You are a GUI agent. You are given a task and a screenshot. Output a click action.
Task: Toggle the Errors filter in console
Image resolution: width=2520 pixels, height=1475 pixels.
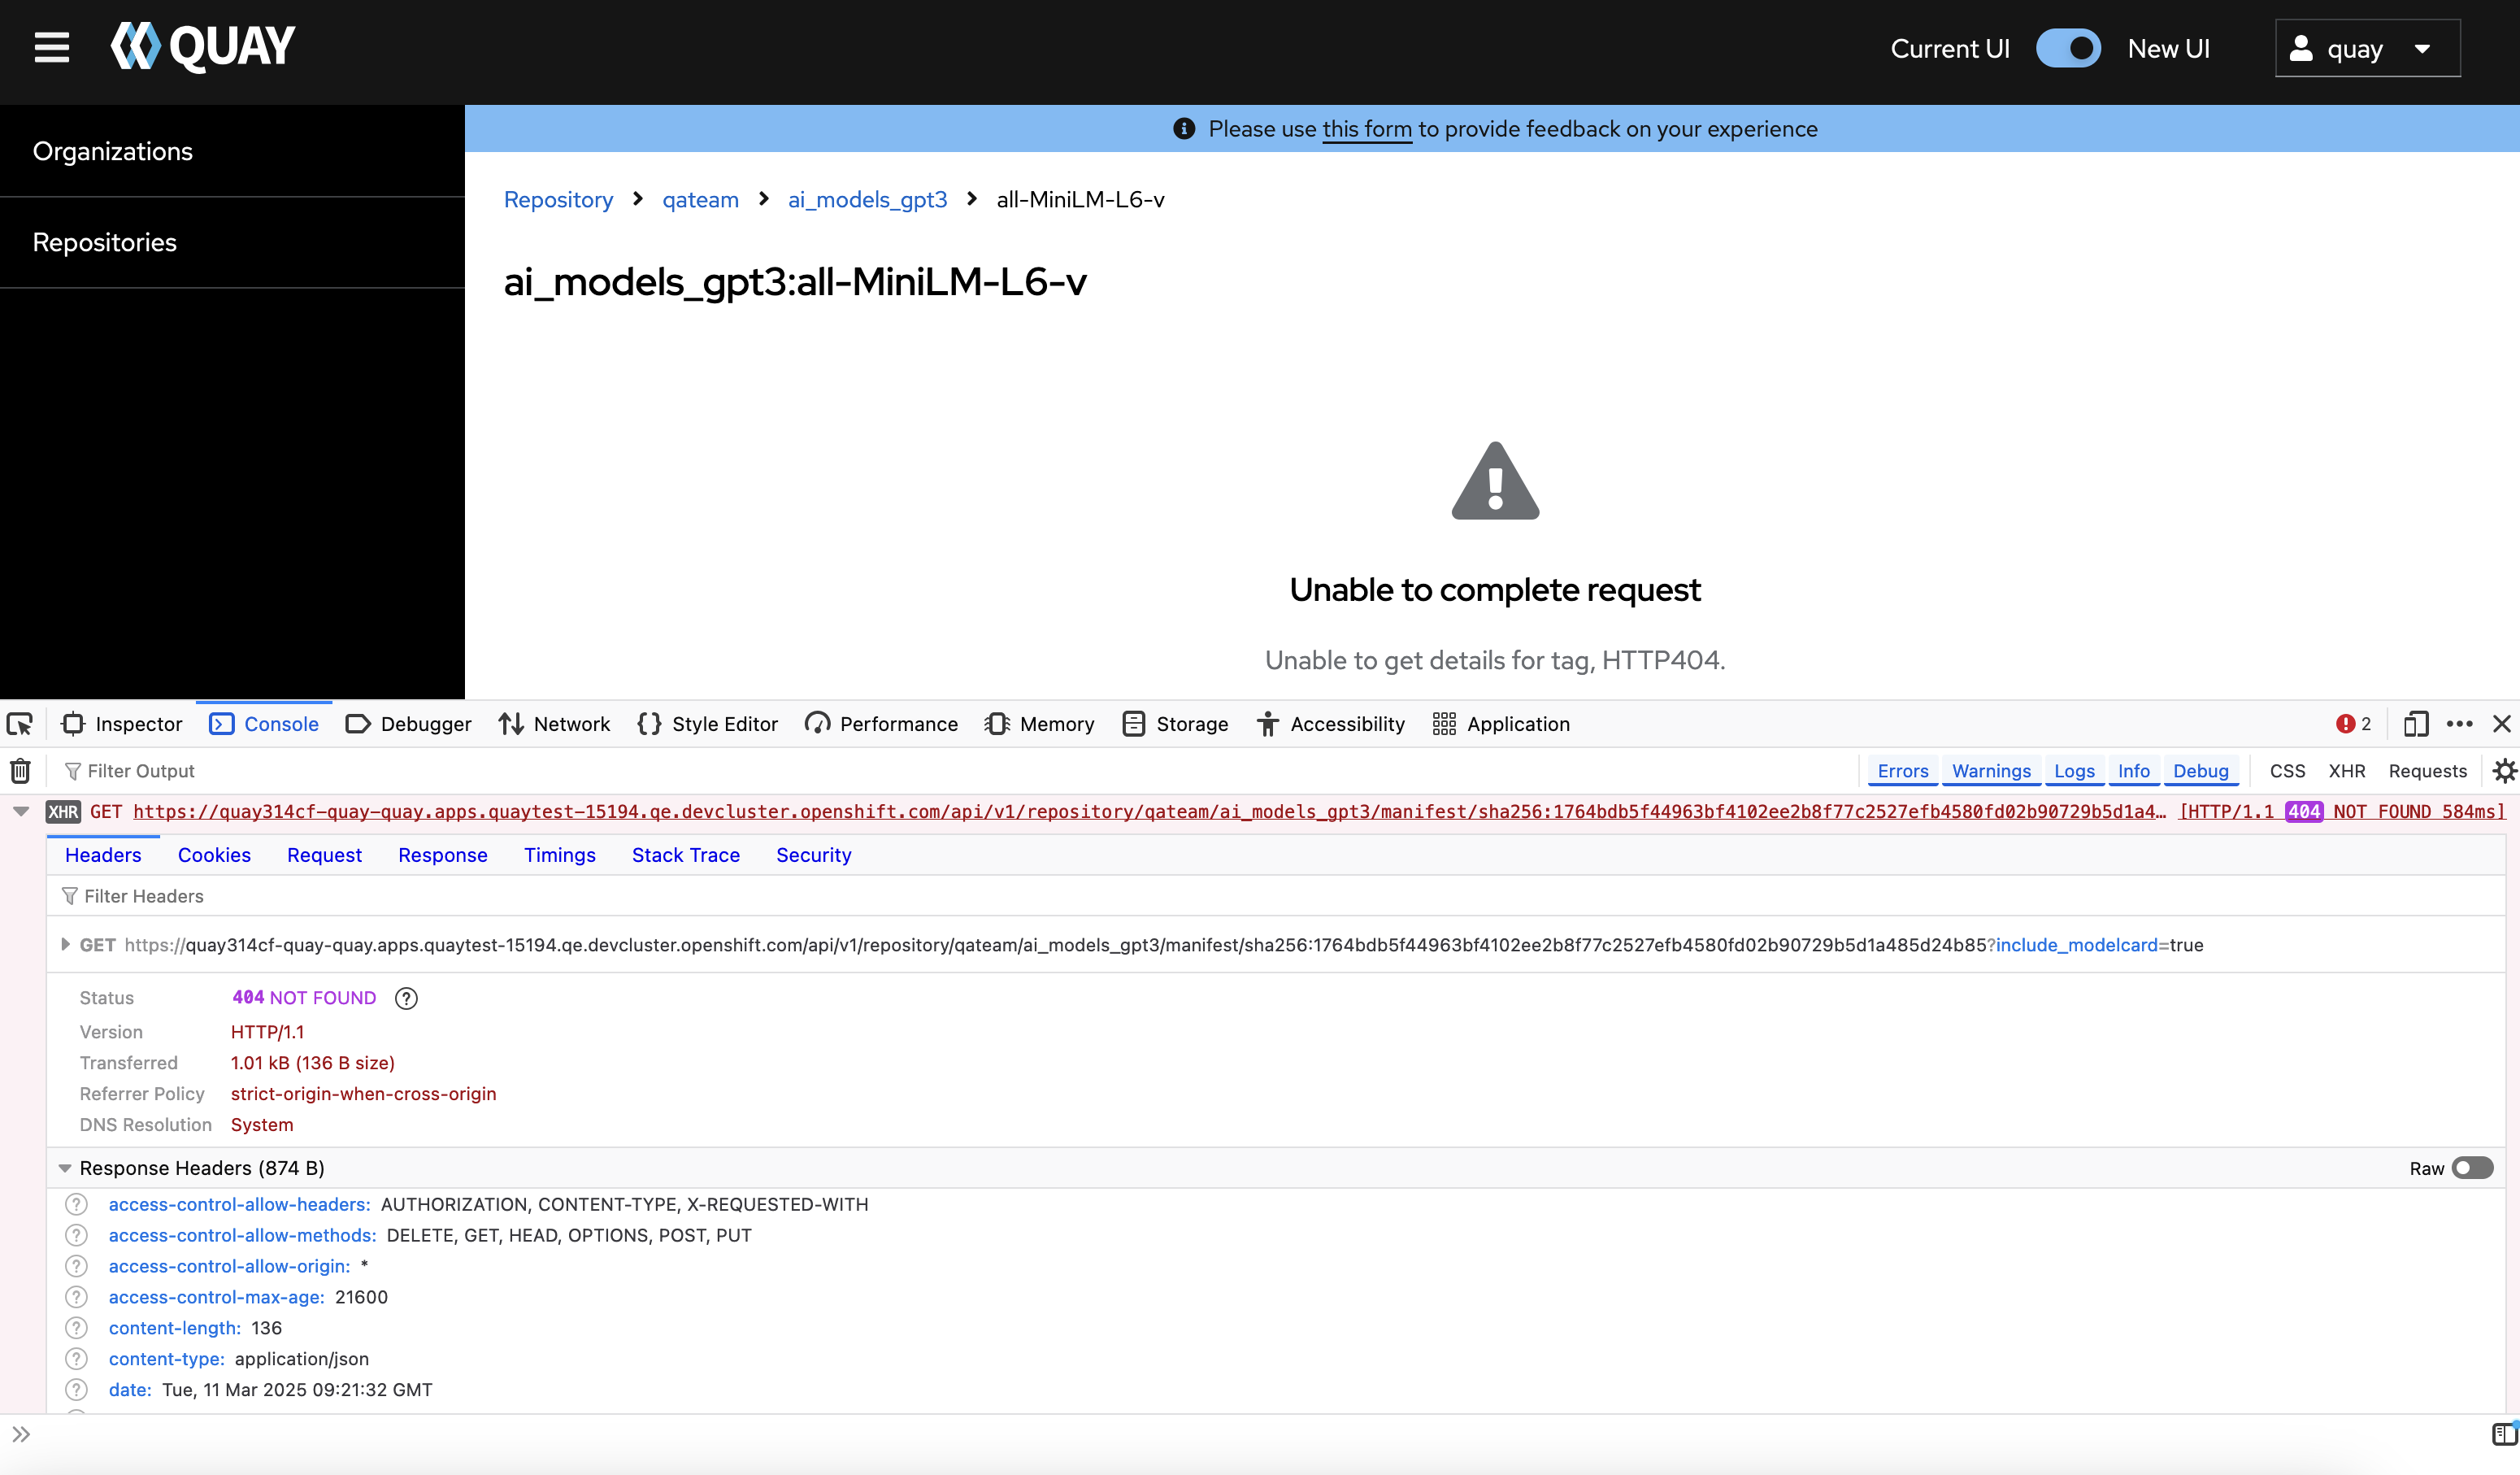point(1902,771)
